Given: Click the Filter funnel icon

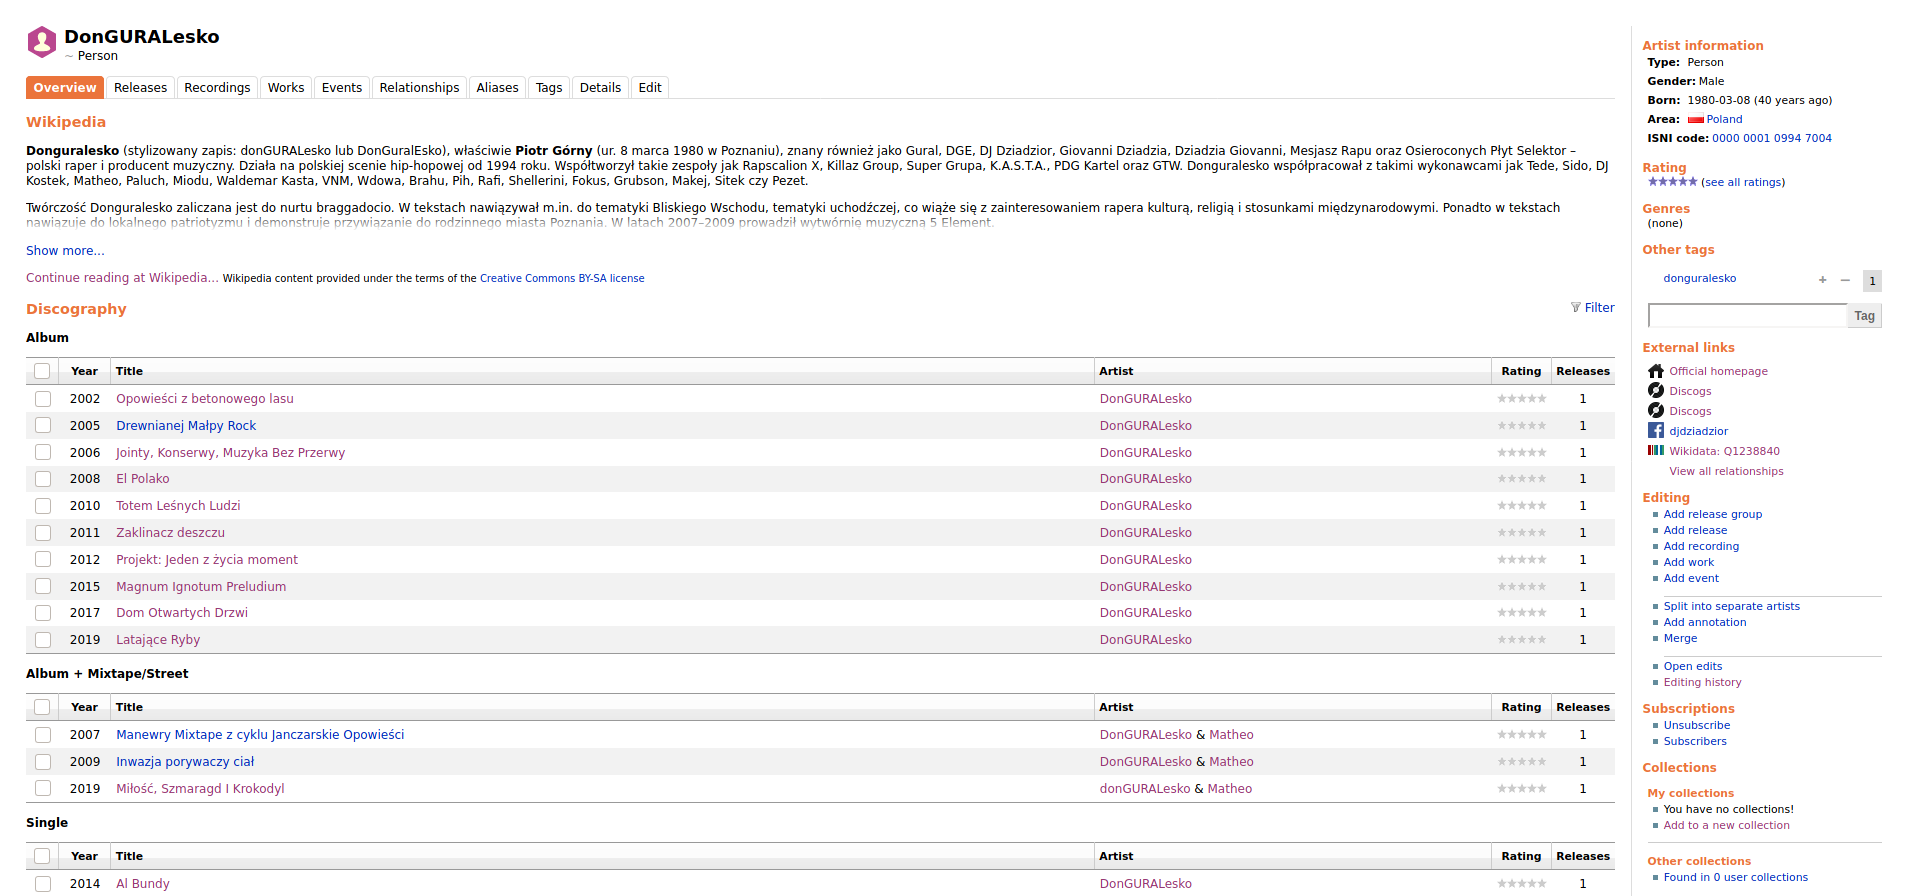Looking at the screenshot, I should pos(1576,308).
